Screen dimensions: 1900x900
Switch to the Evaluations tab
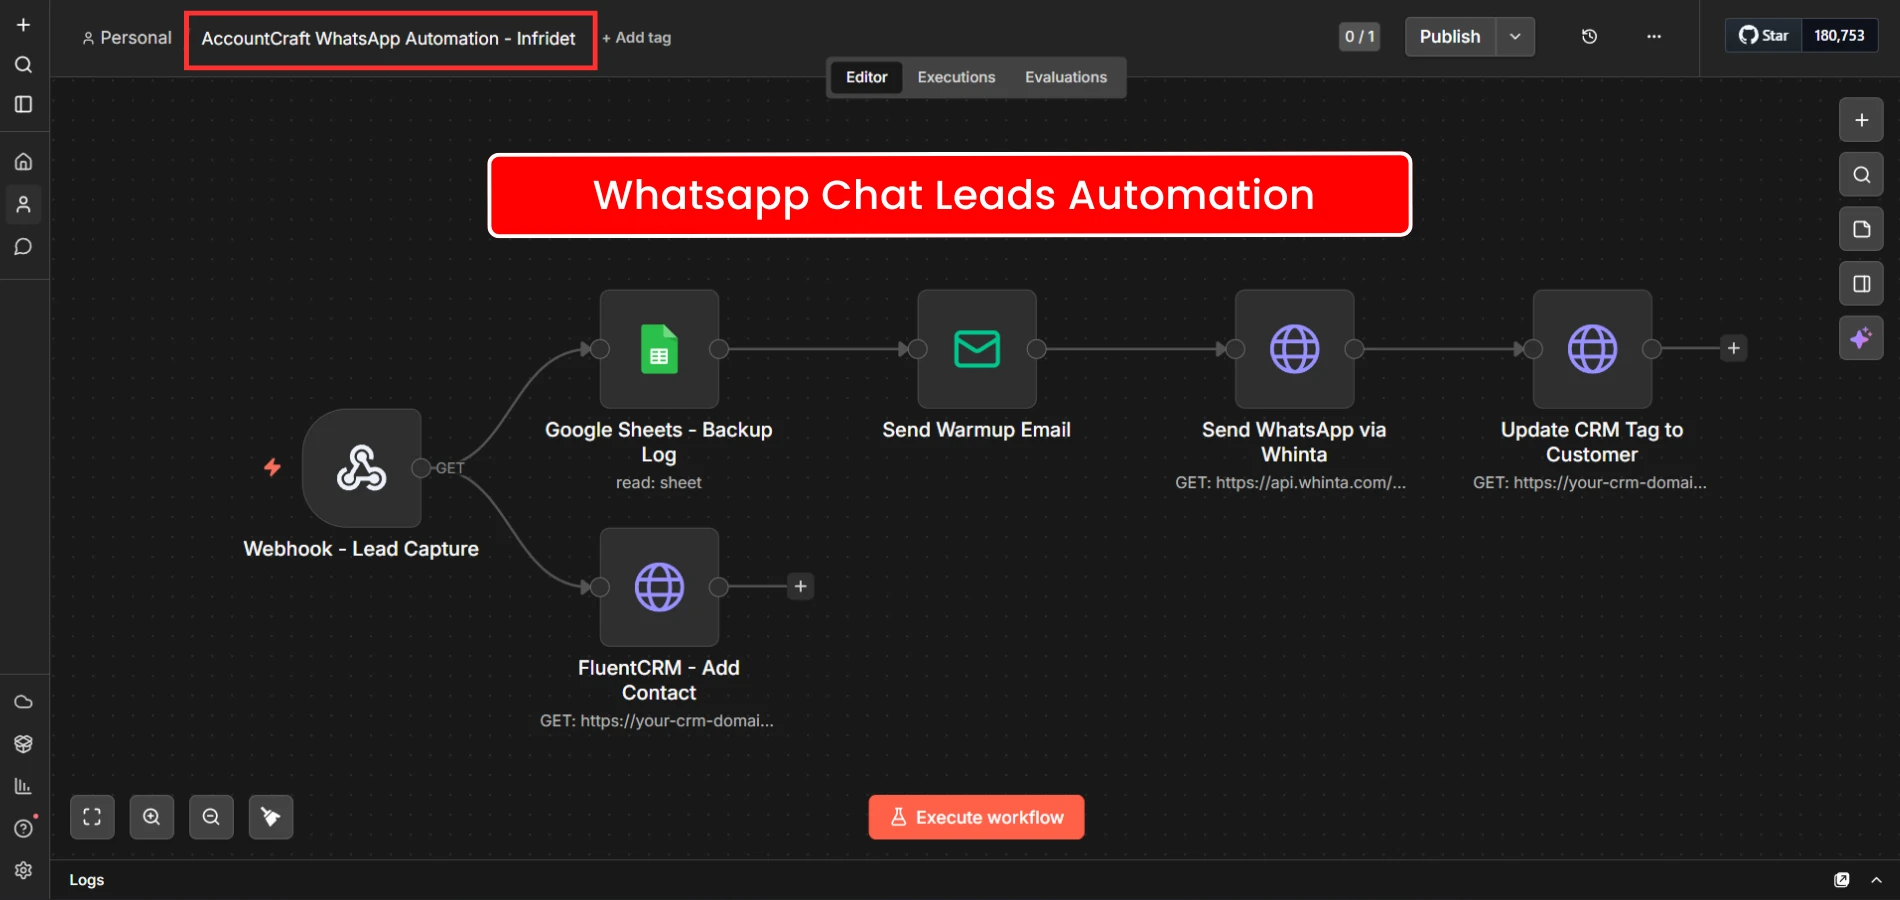(x=1065, y=77)
